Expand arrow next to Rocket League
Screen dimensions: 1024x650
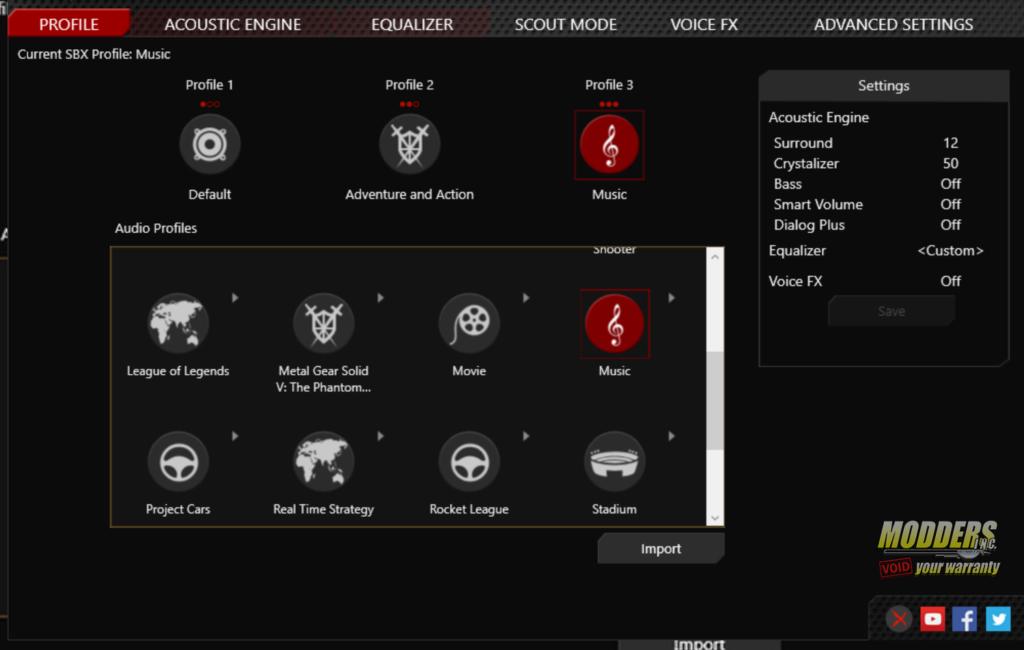[526, 436]
